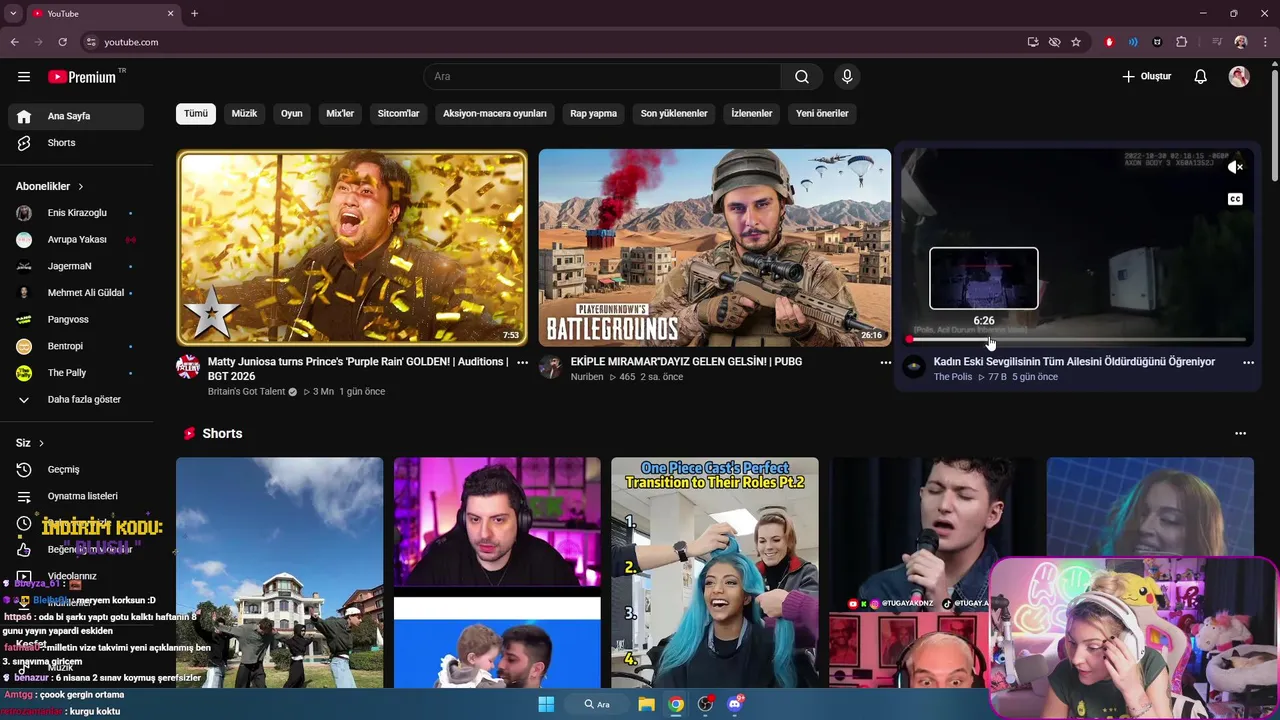
Task: Open Pangvoss channel subscription
Action: click(76, 320)
